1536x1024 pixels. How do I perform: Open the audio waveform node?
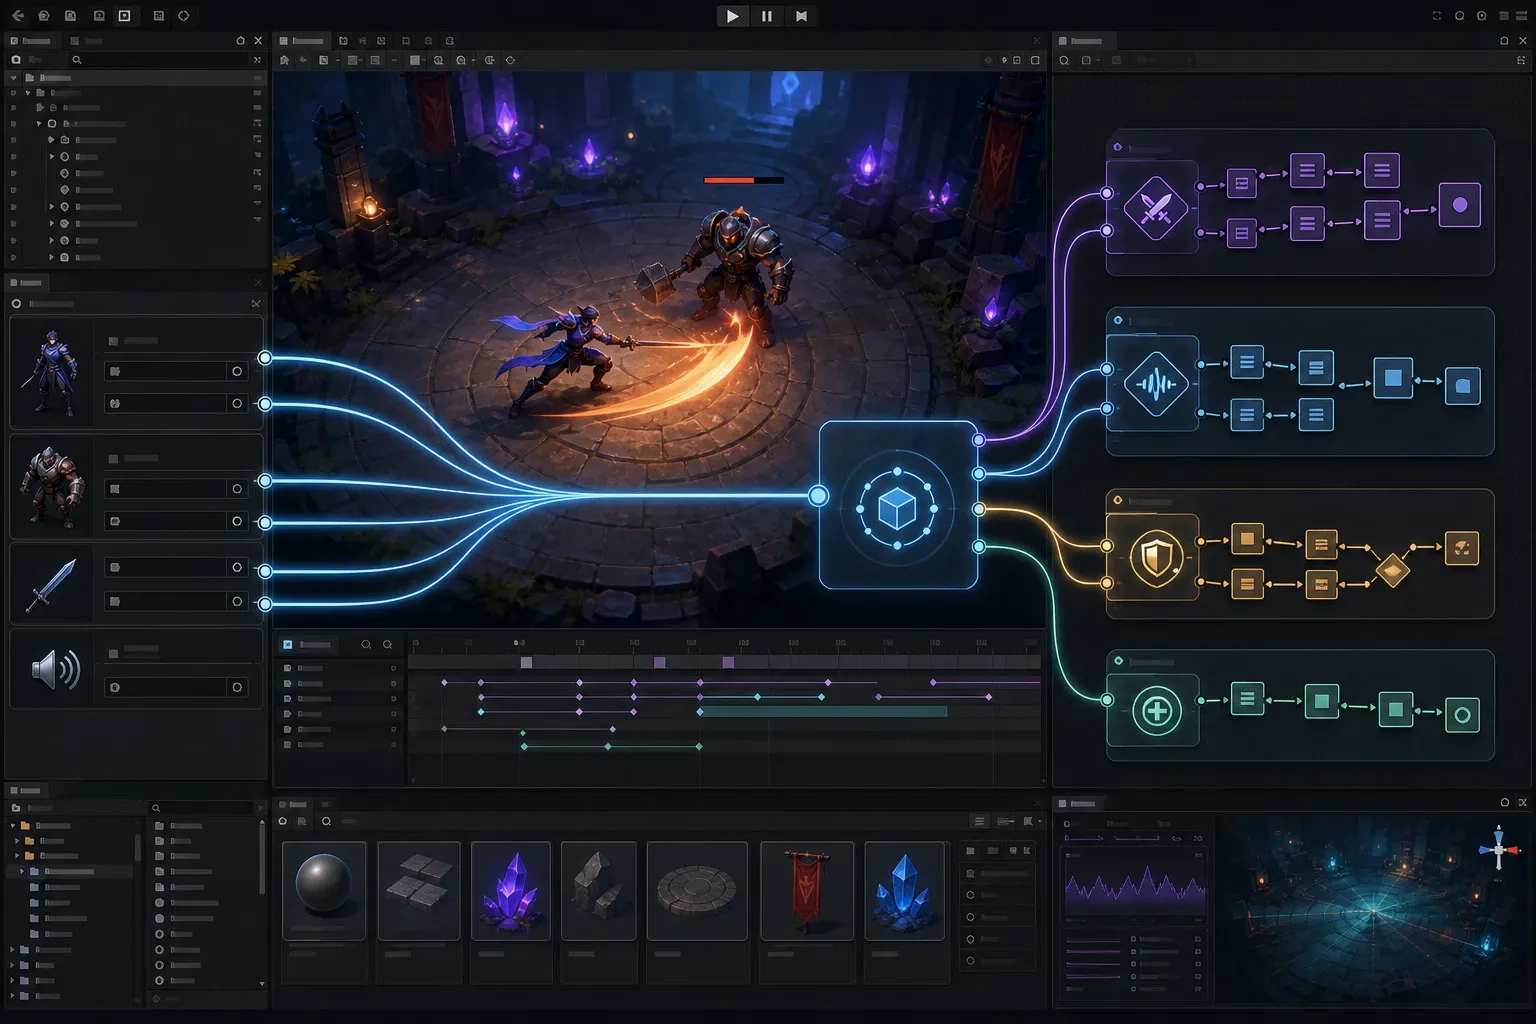point(1156,384)
